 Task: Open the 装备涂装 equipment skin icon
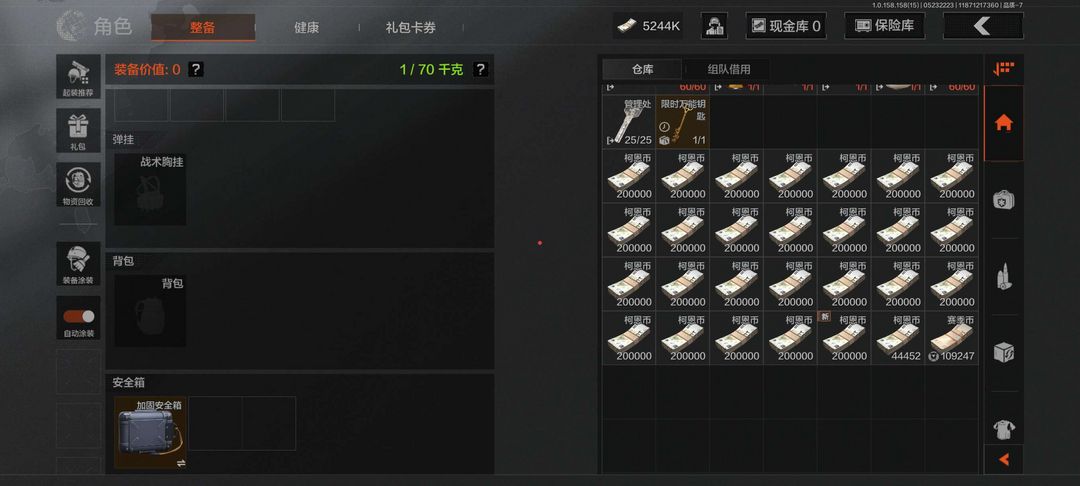[x=79, y=264]
